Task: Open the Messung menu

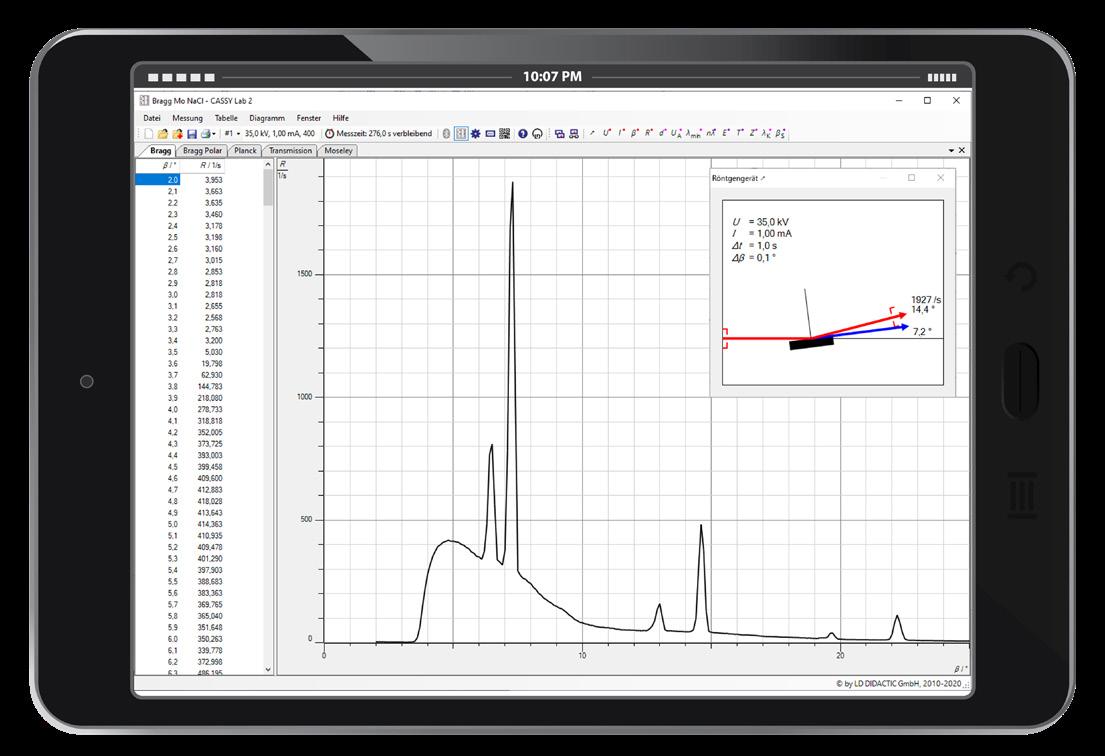Action: pos(187,118)
